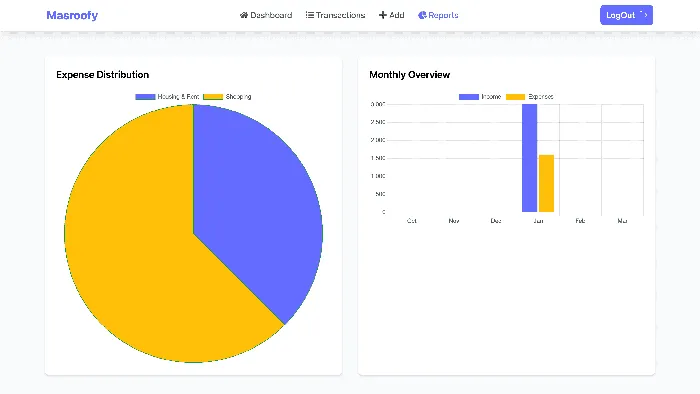The image size is (700, 394).
Task: Click the Expense Distribution card title
Action: [103, 75]
